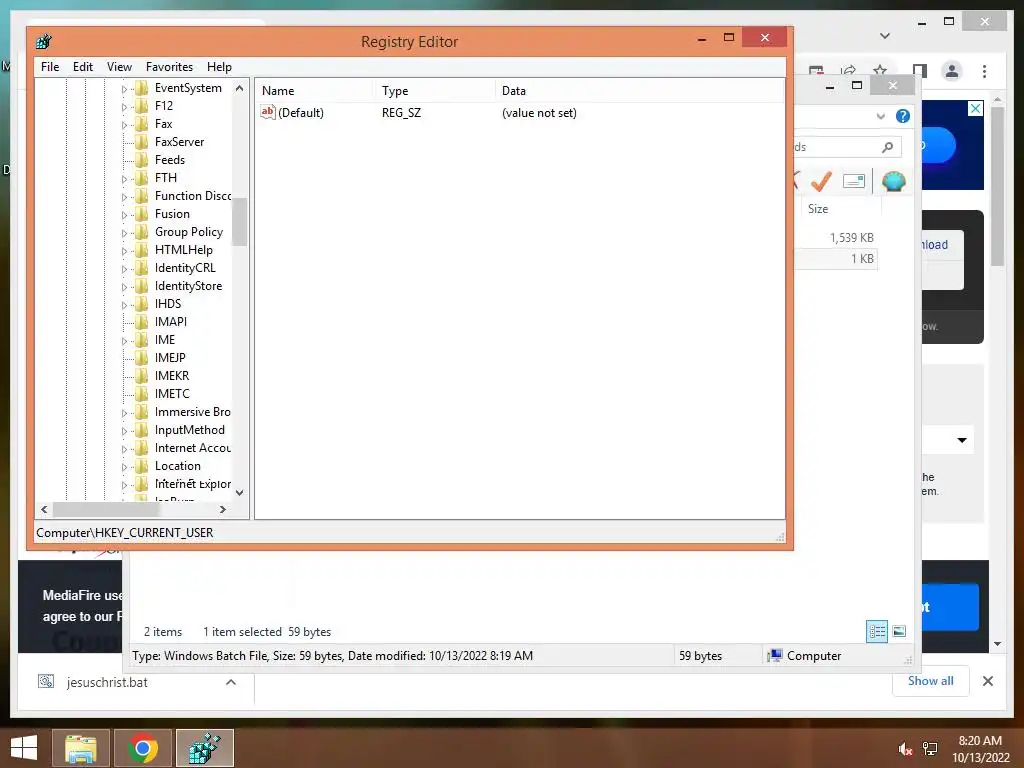Click the '(value not set)' data cell

(539, 113)
